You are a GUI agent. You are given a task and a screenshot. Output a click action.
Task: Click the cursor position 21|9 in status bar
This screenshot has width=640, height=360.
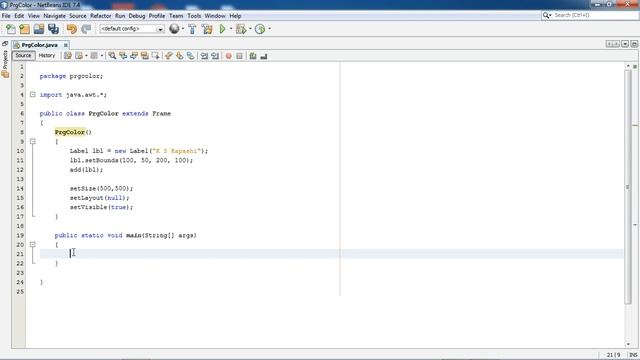click(x=613, y=355)
